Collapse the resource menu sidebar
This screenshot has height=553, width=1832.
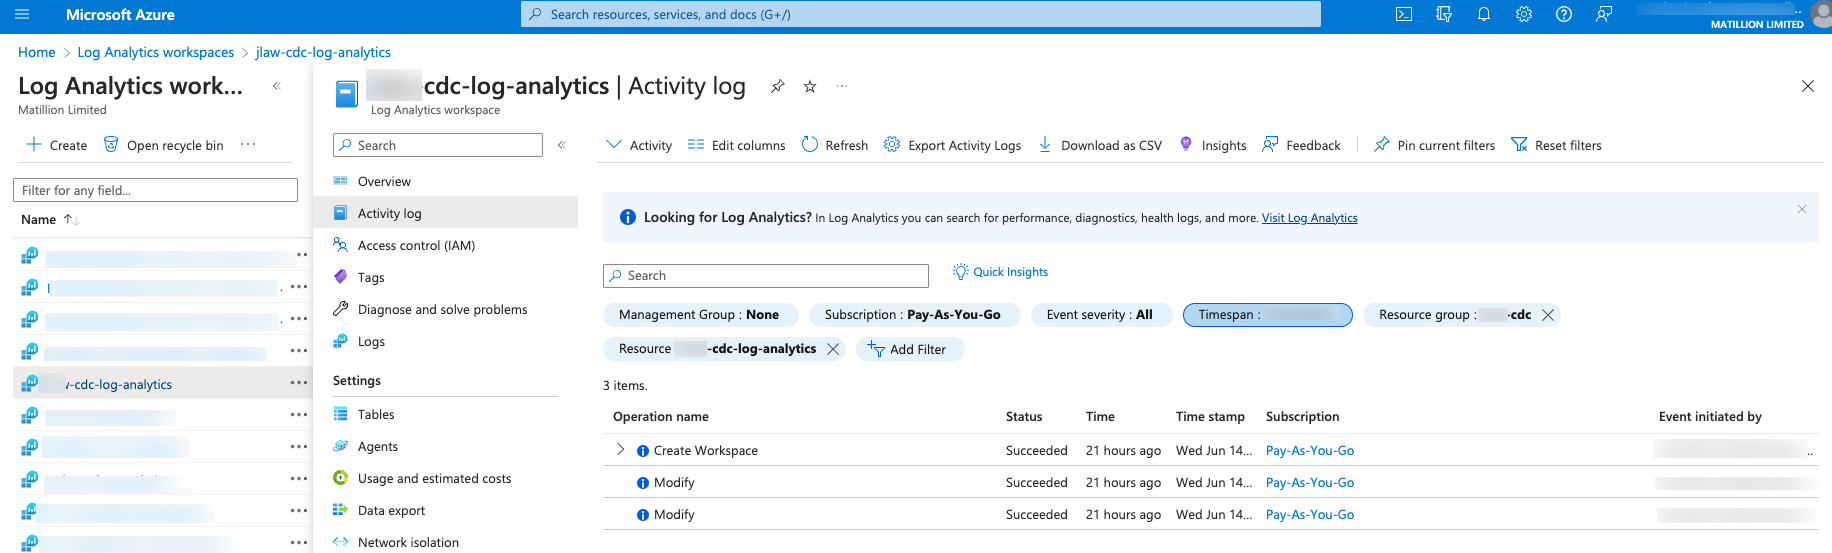562,145
